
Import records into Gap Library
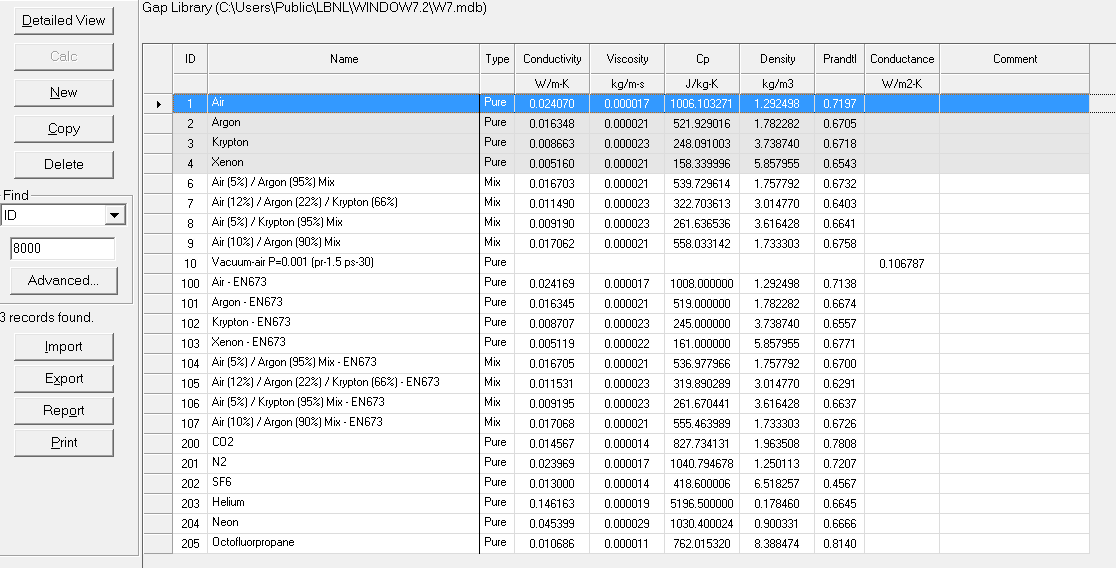(x=63, y=346)
